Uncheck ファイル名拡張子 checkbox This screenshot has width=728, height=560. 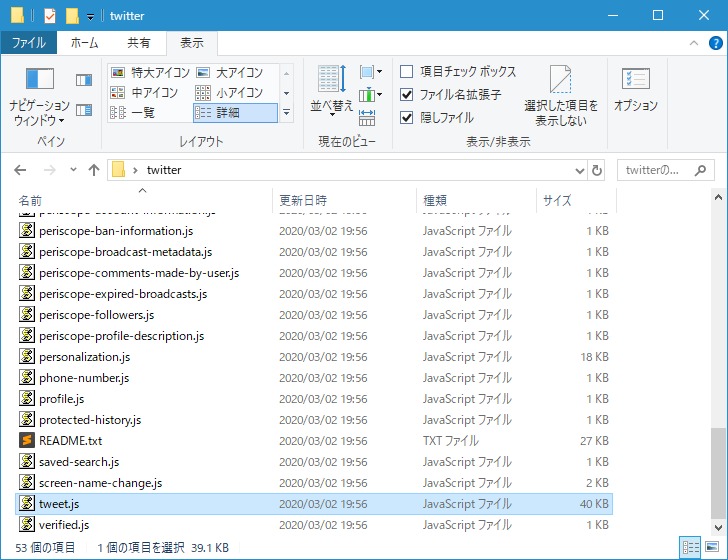click(x=407, y=95)
